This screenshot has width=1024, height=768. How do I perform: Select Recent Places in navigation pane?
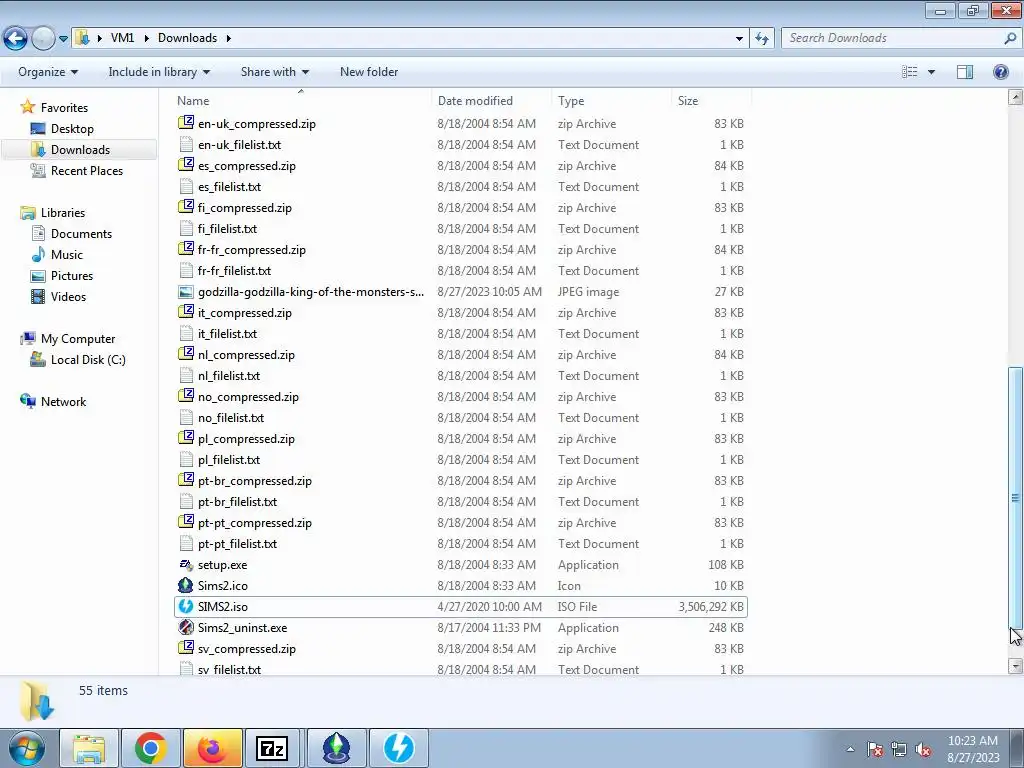click(x=87, y=171)
